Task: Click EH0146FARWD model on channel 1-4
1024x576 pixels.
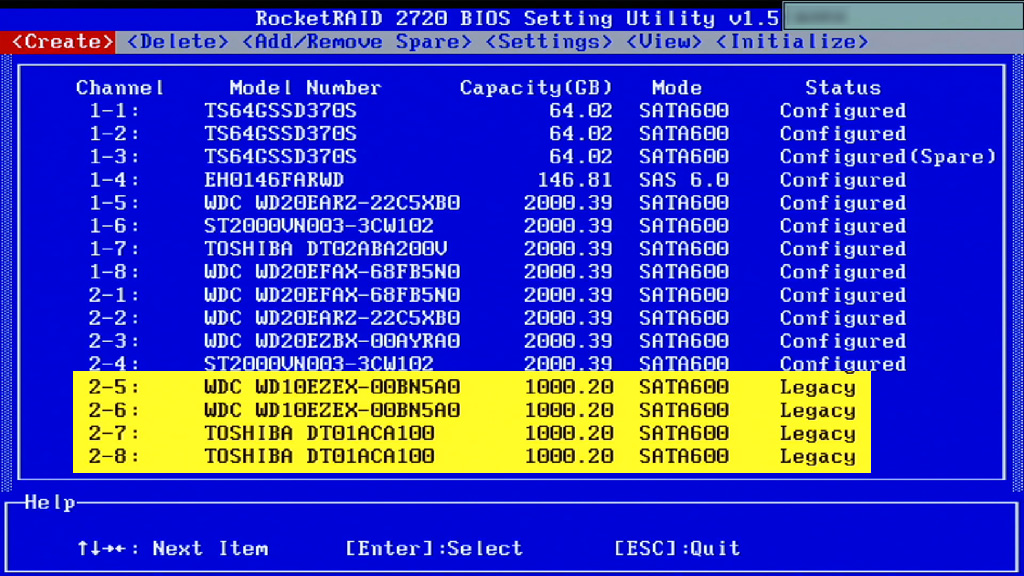Action: (x=274, y=180)
